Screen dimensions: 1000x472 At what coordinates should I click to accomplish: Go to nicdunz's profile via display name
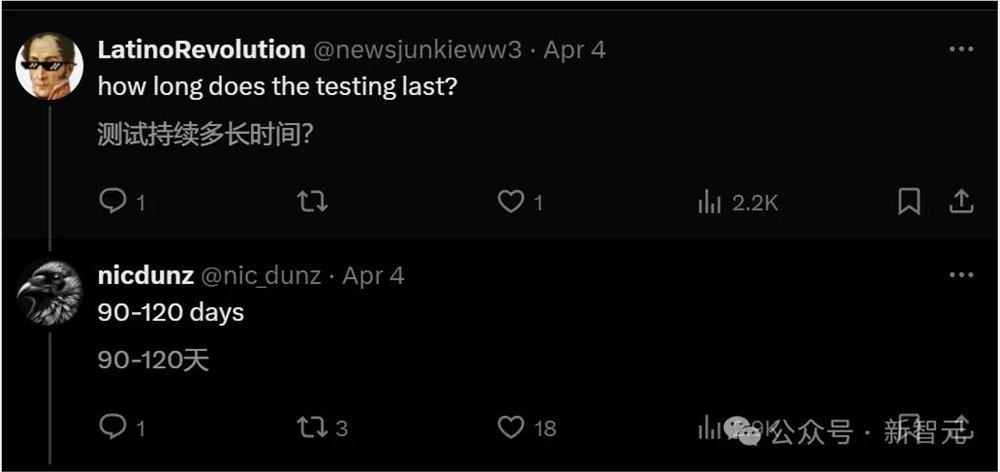(x=145, y=275)
